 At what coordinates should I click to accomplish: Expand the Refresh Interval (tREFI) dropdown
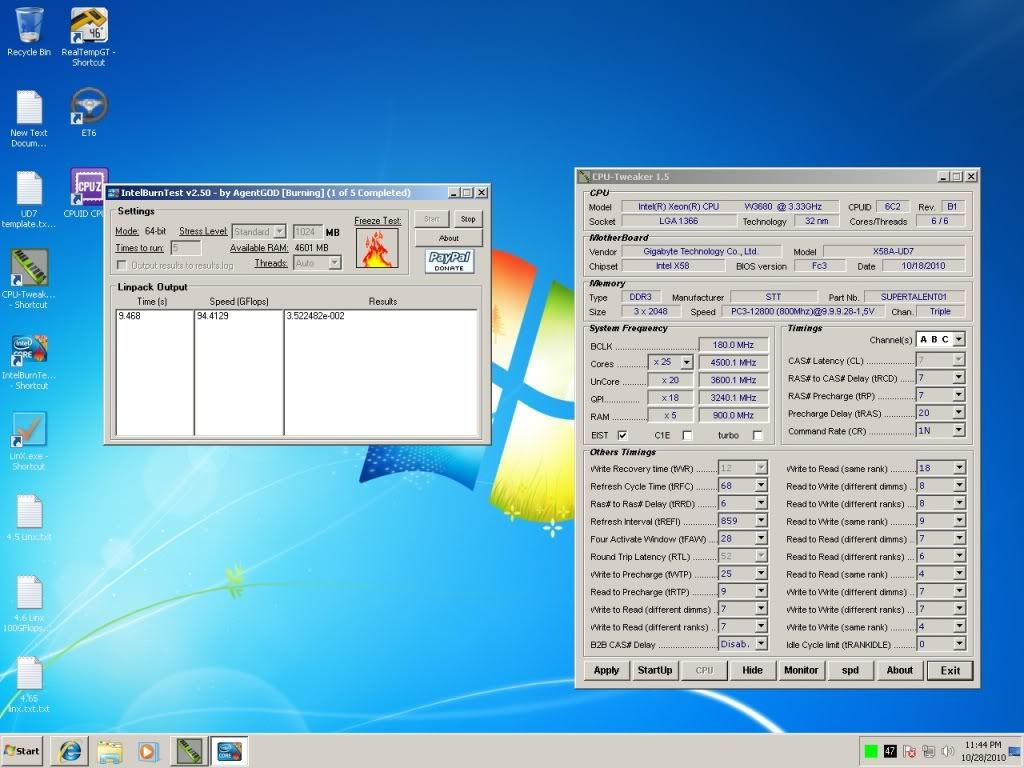click(x=761, y=521)
